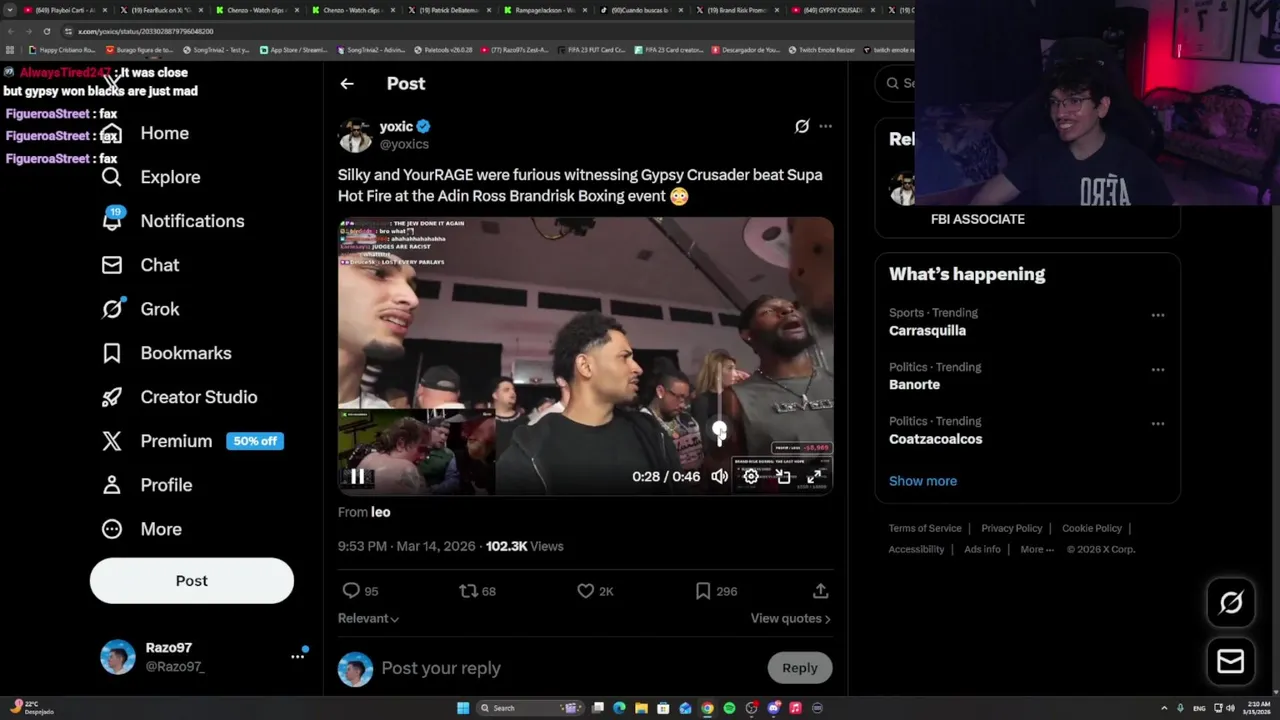Open yoxic's profile picture
Screen dimensions: 1280x720
(355, 135)
